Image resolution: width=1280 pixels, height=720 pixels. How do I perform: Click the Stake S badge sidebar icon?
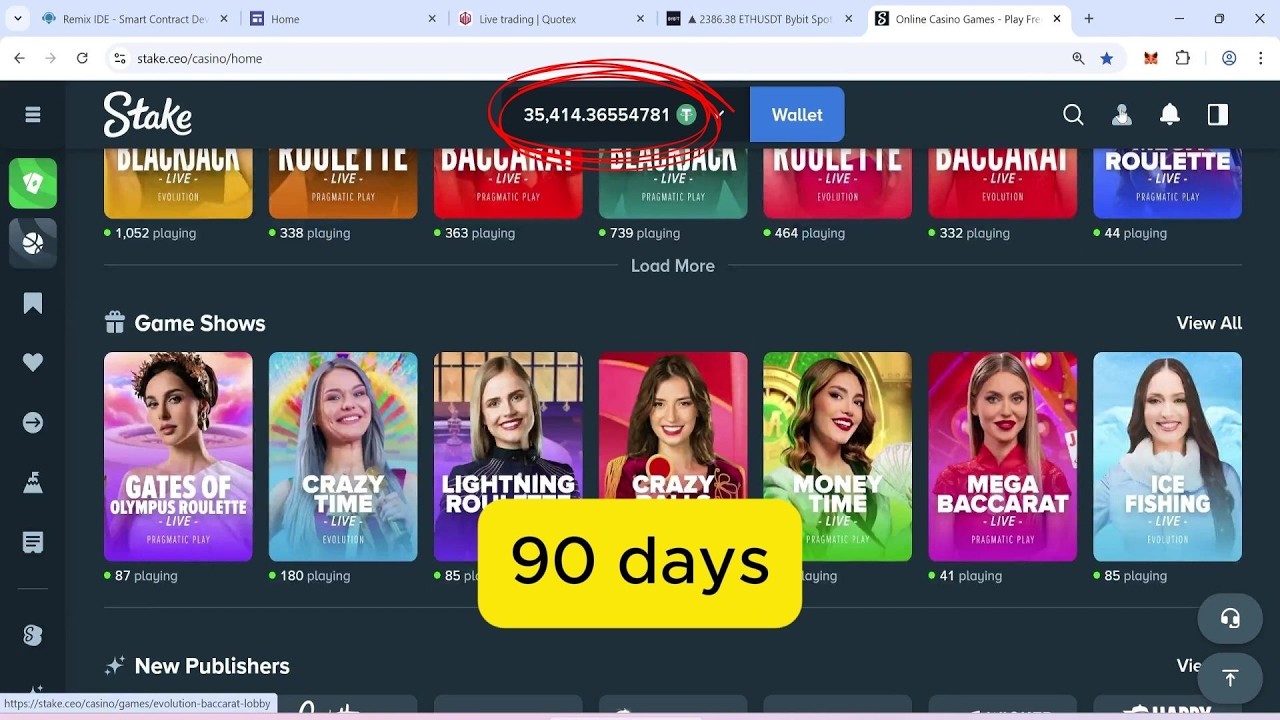click(x=33, y=635)
